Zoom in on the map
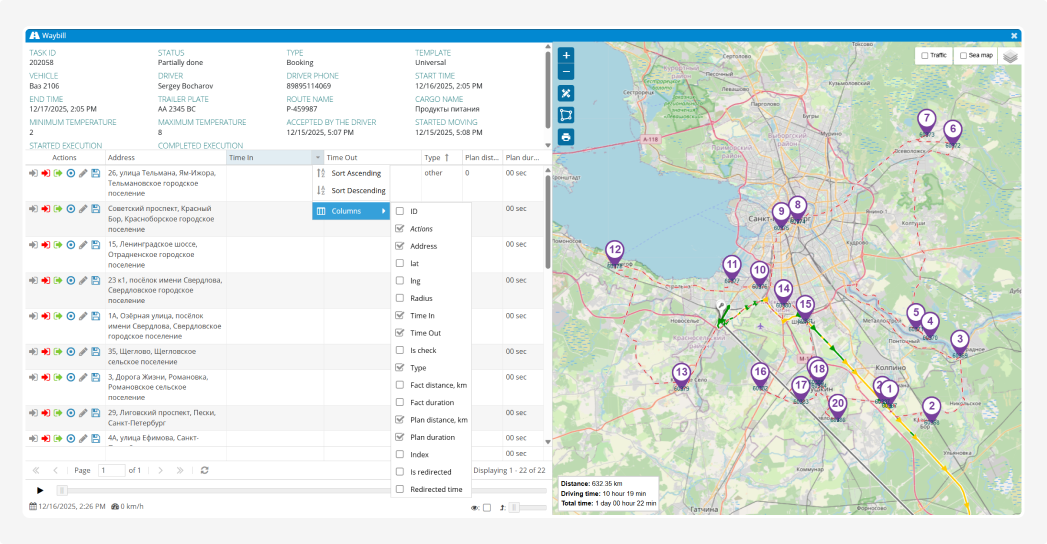Image resolution: width=1047 pixels, height=544 pixels. click(566, 55)
